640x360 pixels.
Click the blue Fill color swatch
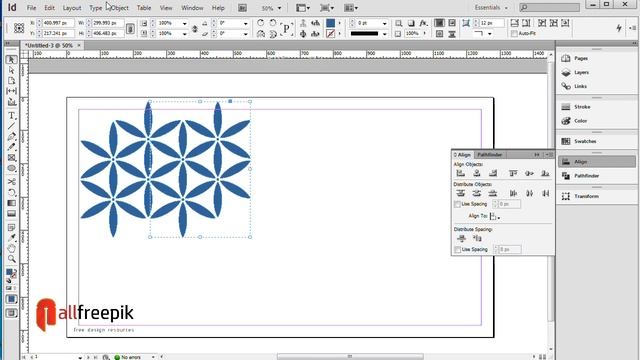[331, 23]
